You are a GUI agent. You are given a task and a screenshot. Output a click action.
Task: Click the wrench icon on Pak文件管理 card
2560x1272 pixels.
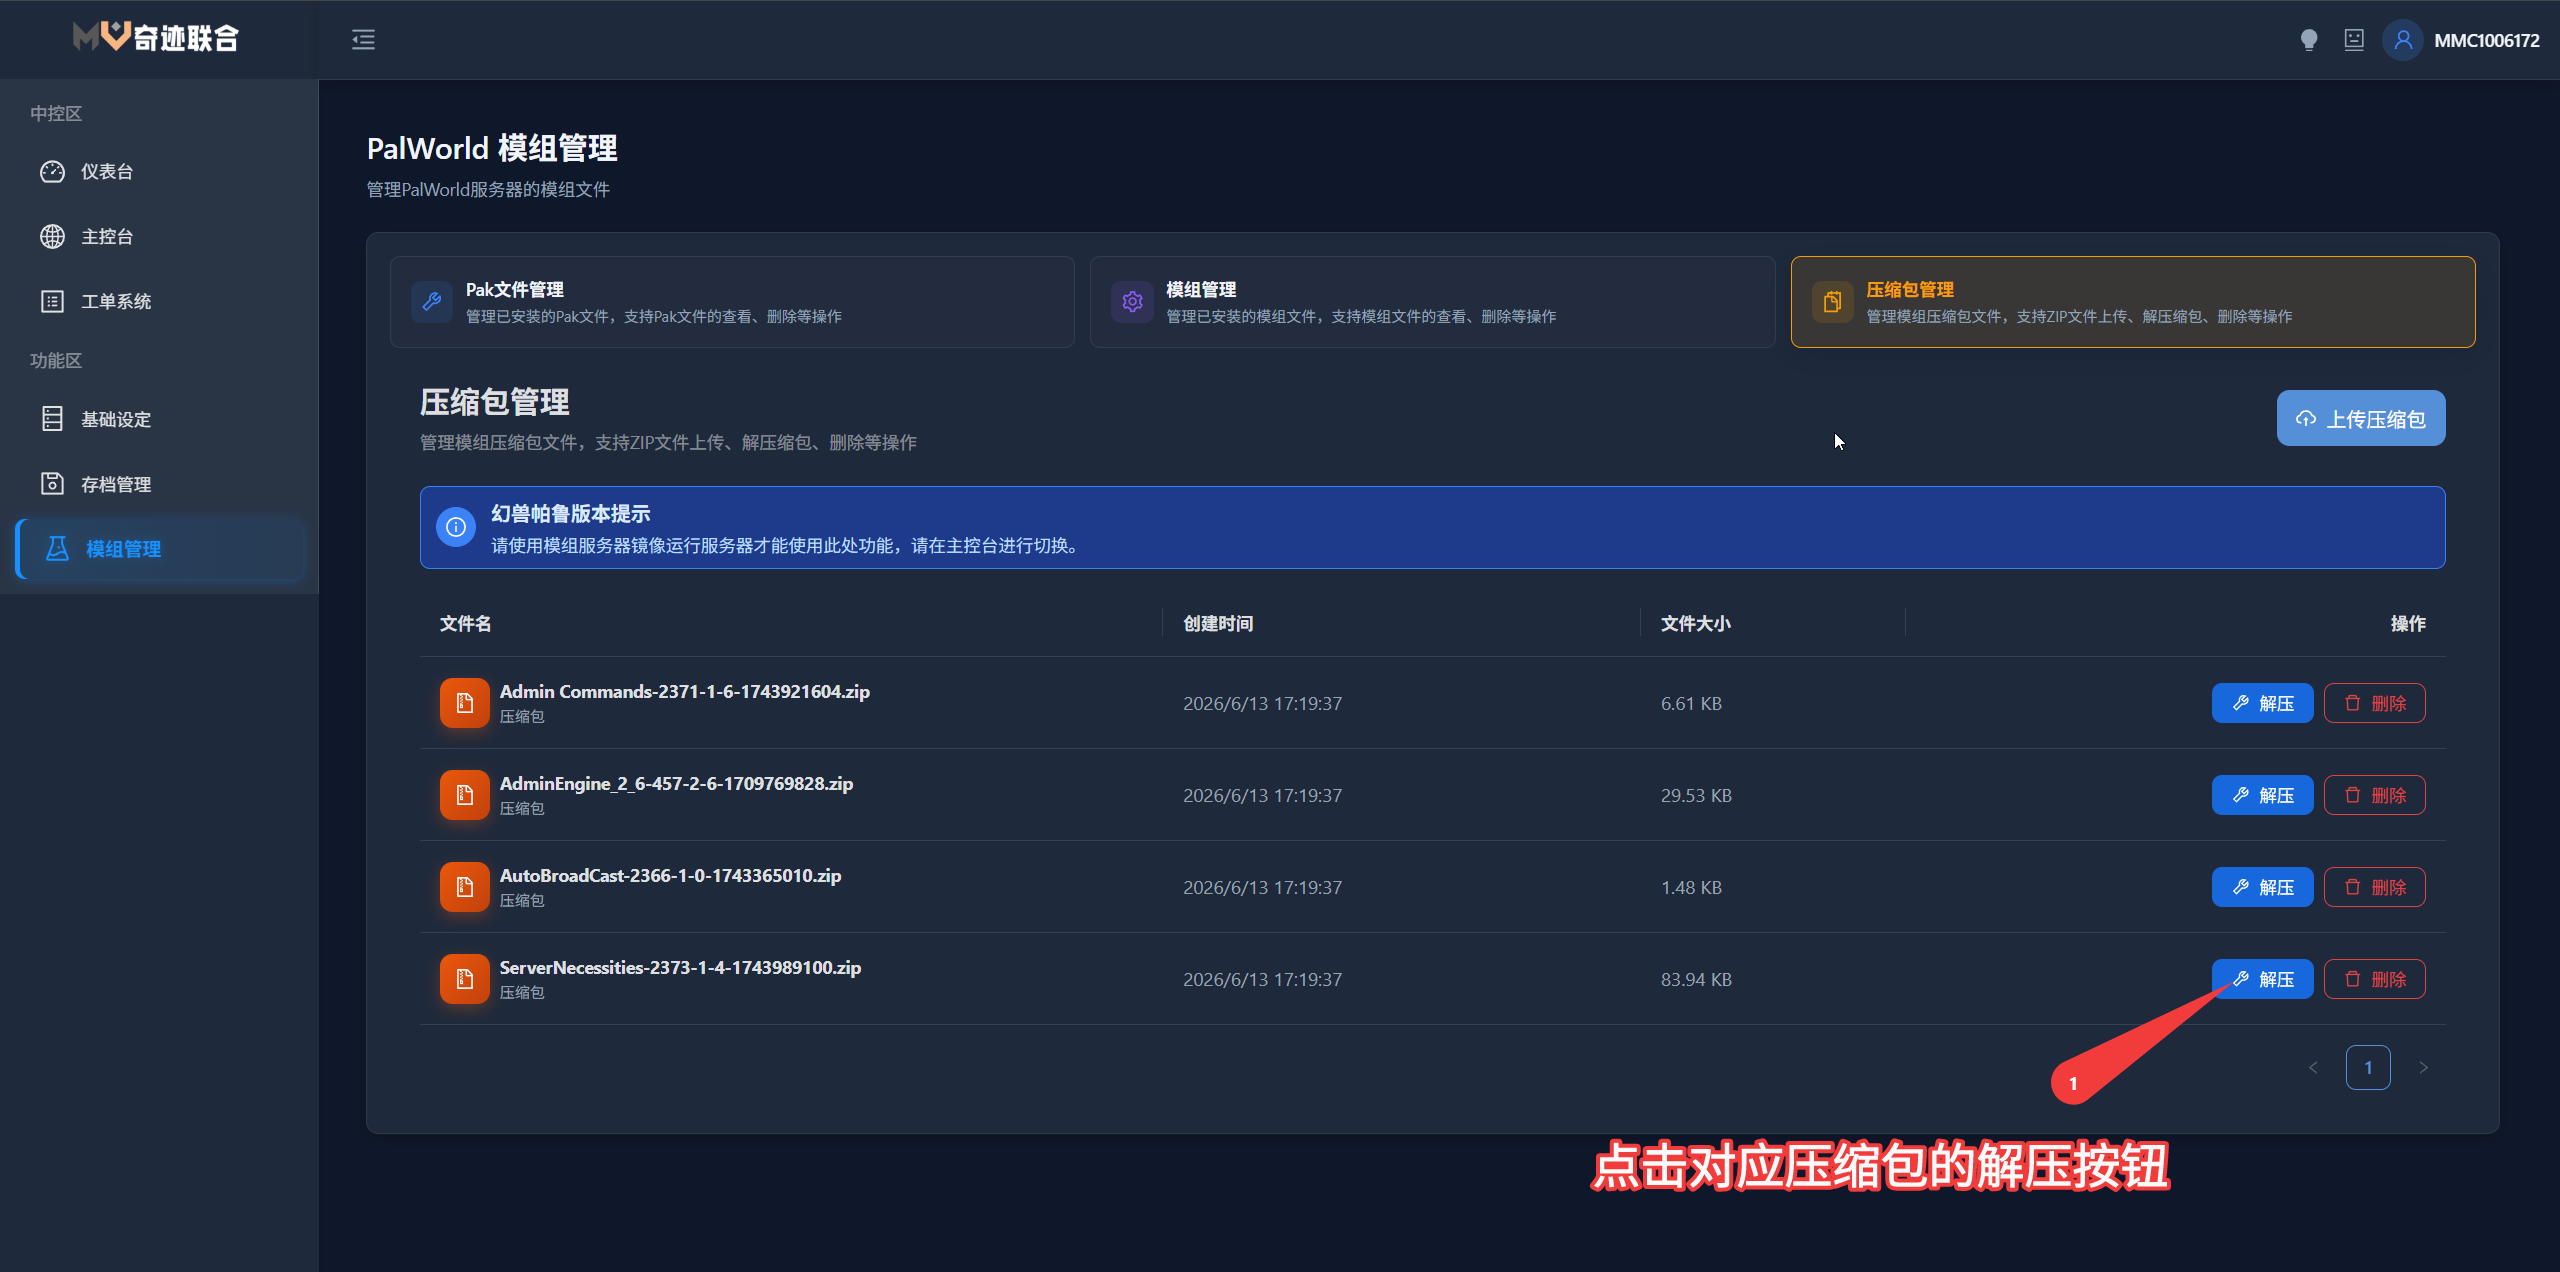432,302
